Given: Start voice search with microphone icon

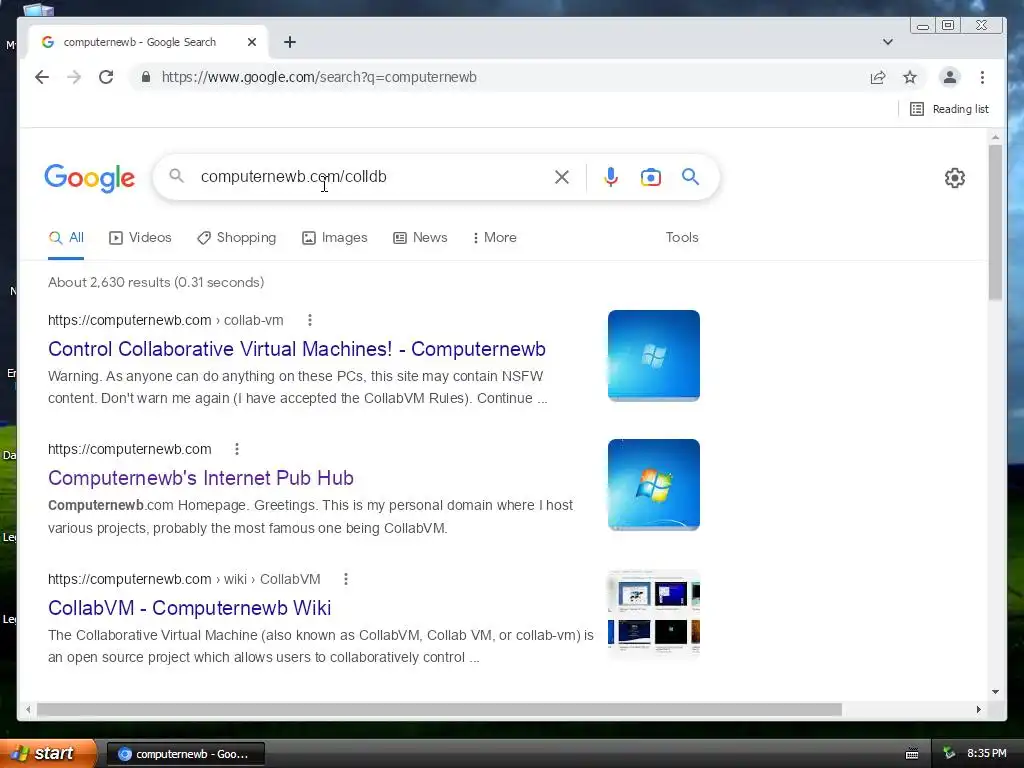Looking at the screenshot, I should 611,177.
